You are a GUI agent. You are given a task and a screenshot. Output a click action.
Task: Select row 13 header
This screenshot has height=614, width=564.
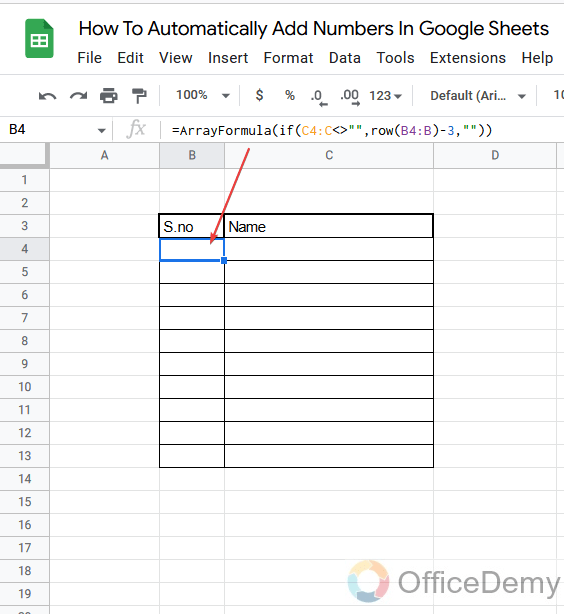(x=24, y=456)
